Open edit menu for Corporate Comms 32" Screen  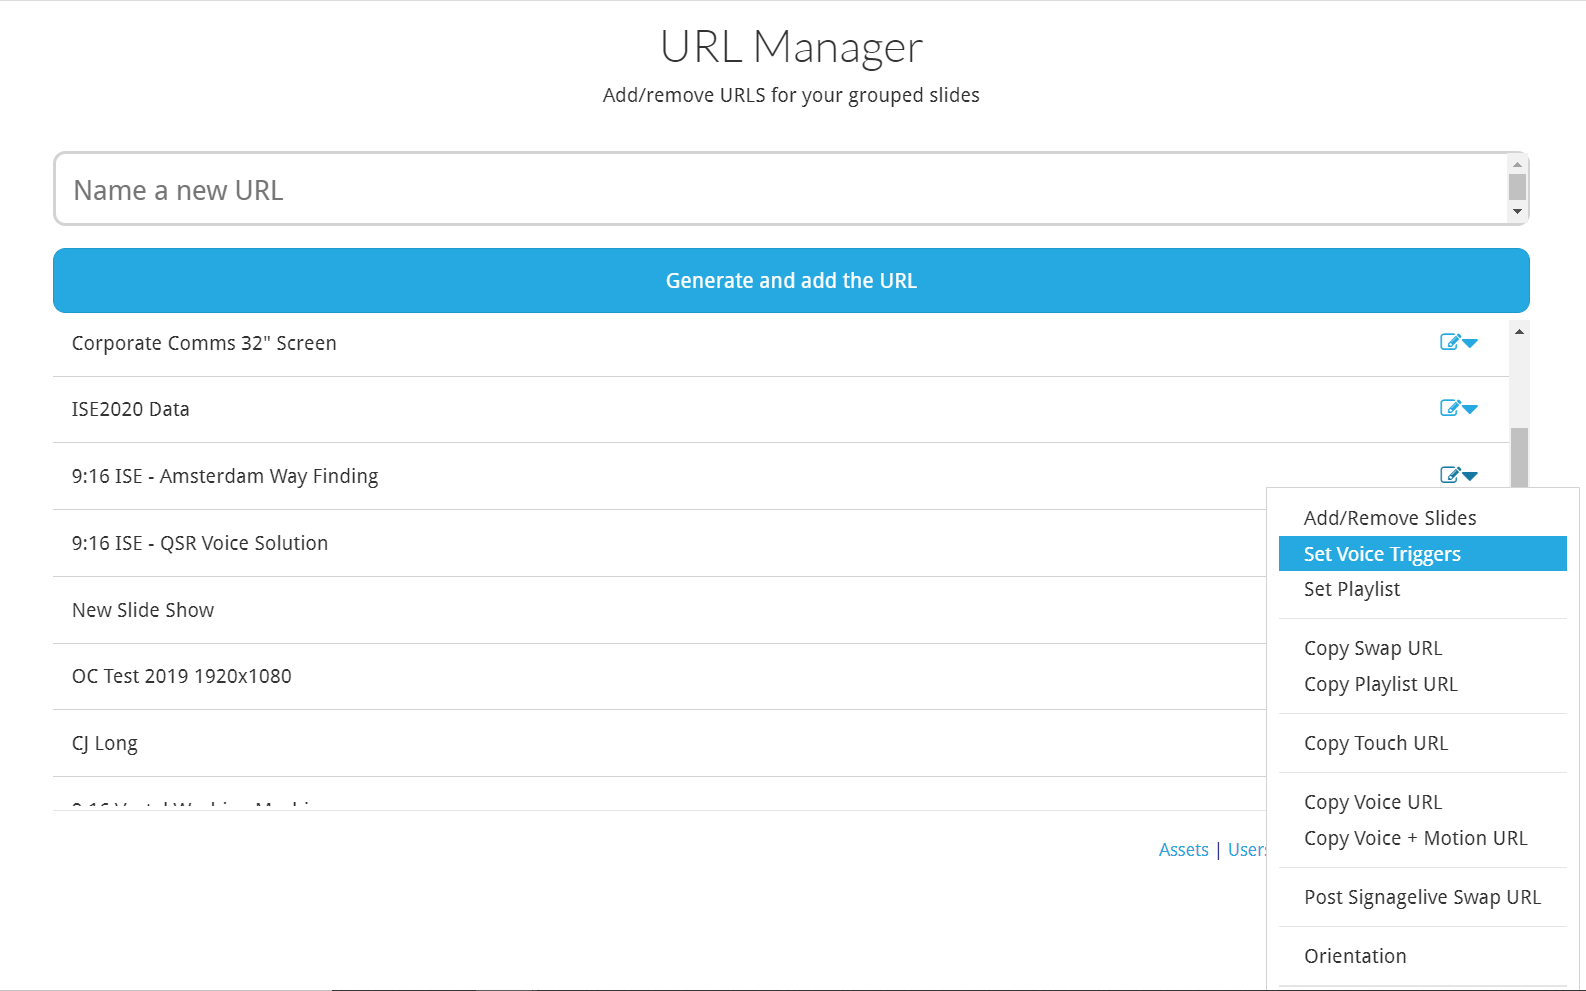[x=1458, y=343]
